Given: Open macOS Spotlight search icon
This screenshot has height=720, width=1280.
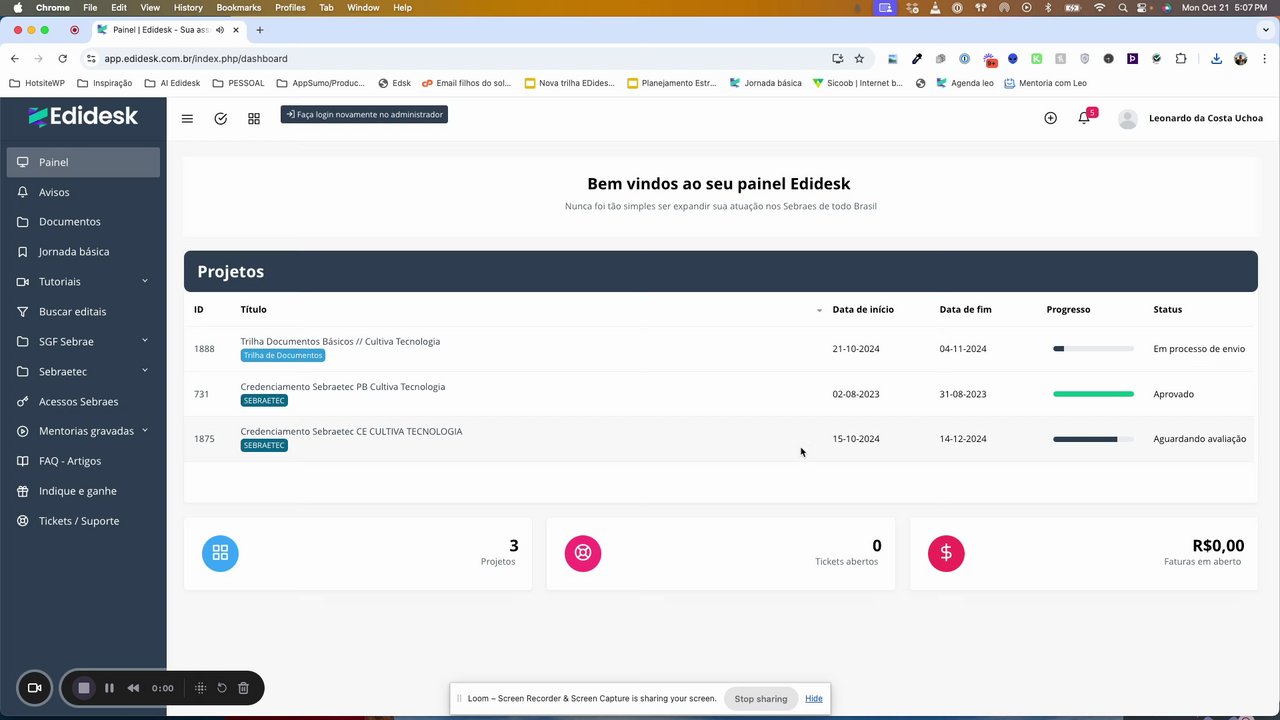Looking at the screenshot, I should pos(1123,7).
